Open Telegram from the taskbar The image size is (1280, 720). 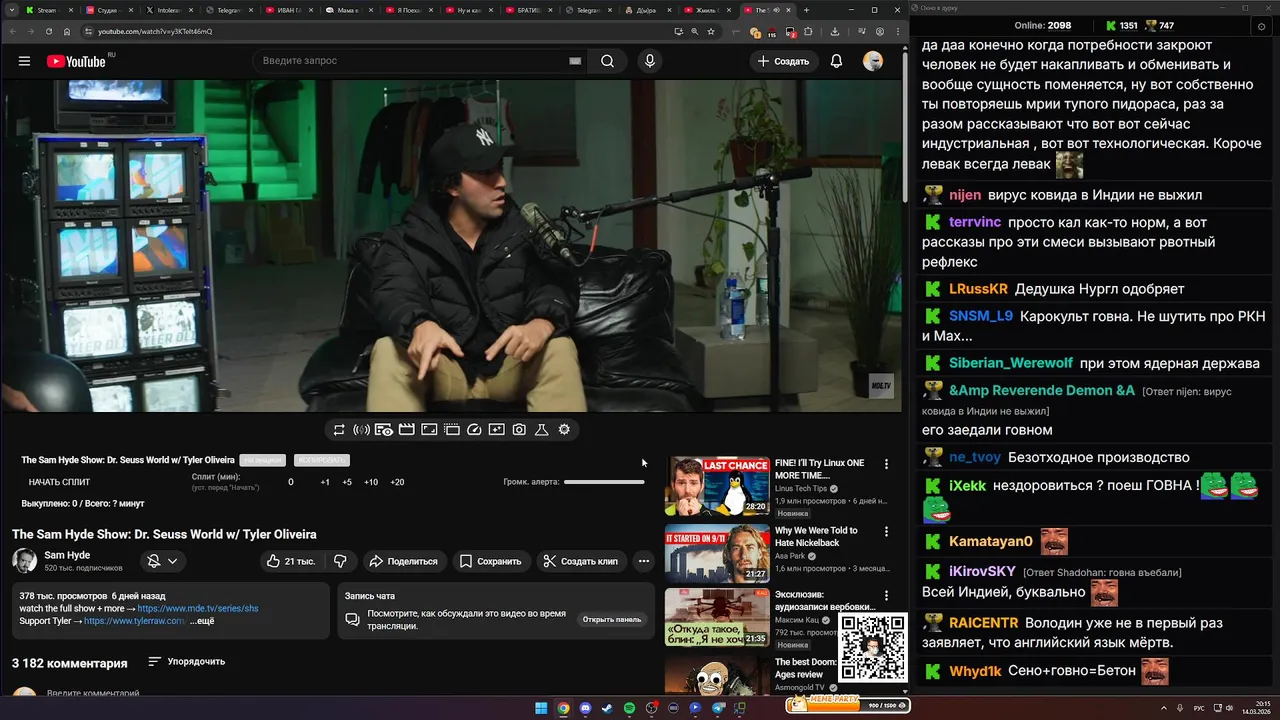(718, 708)
